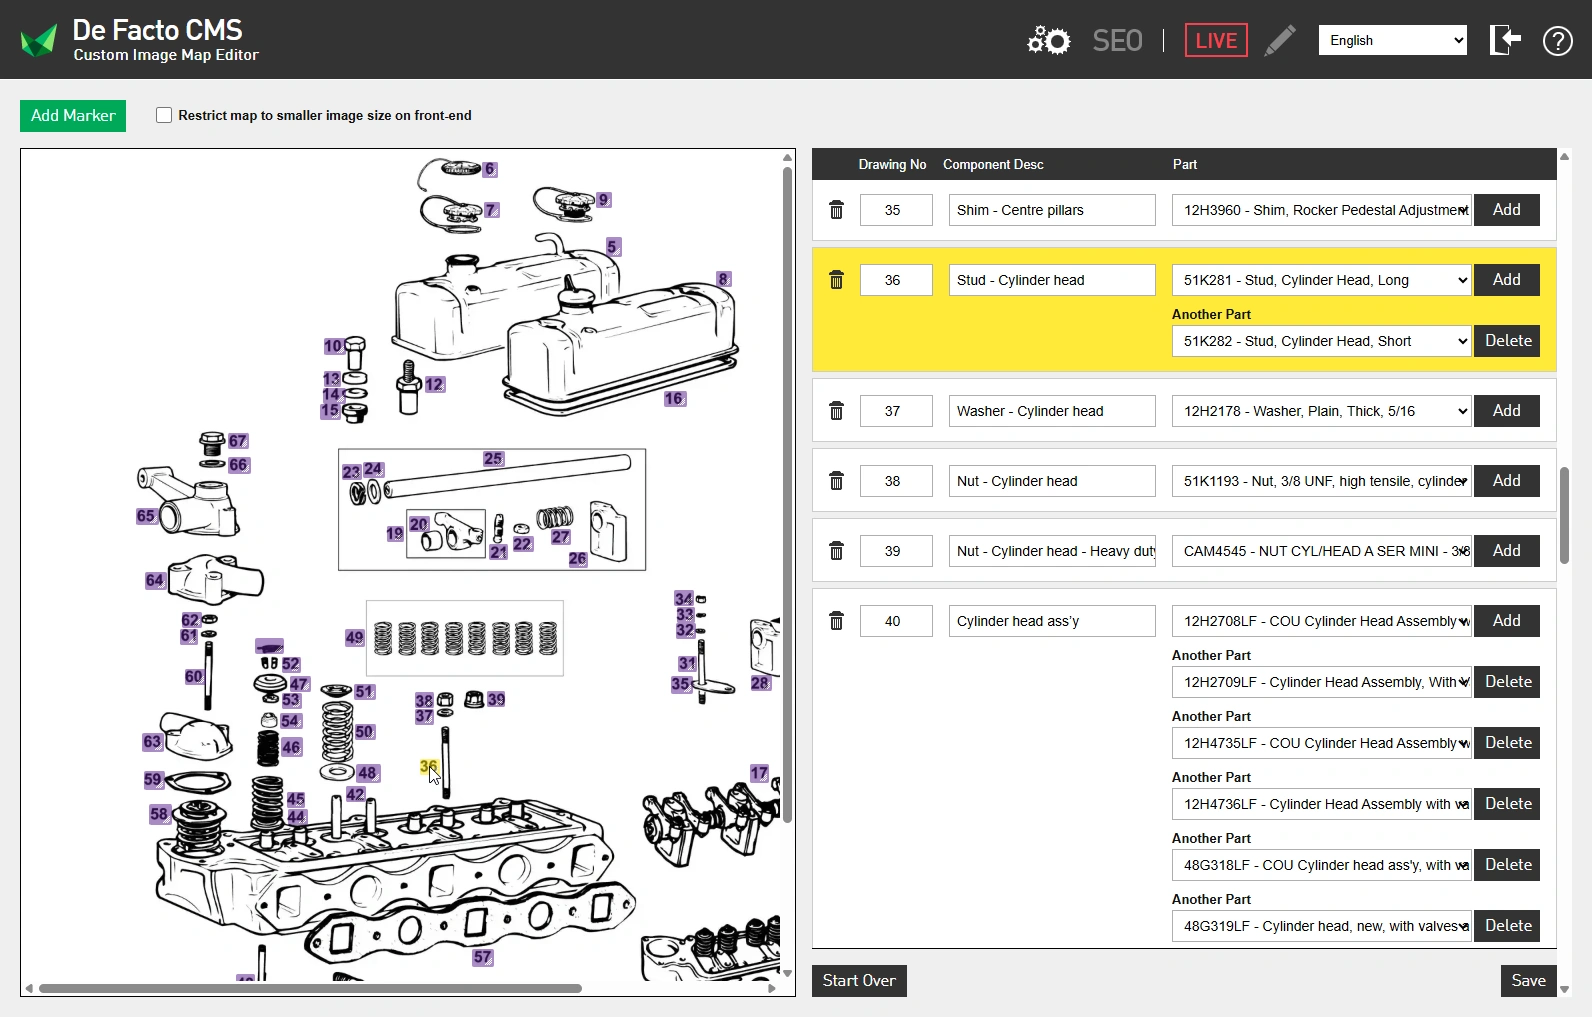Select marker 65 on the thermostat housing
The width and height of the screenshot is (1592, 1017).
(x=146, y=516)
